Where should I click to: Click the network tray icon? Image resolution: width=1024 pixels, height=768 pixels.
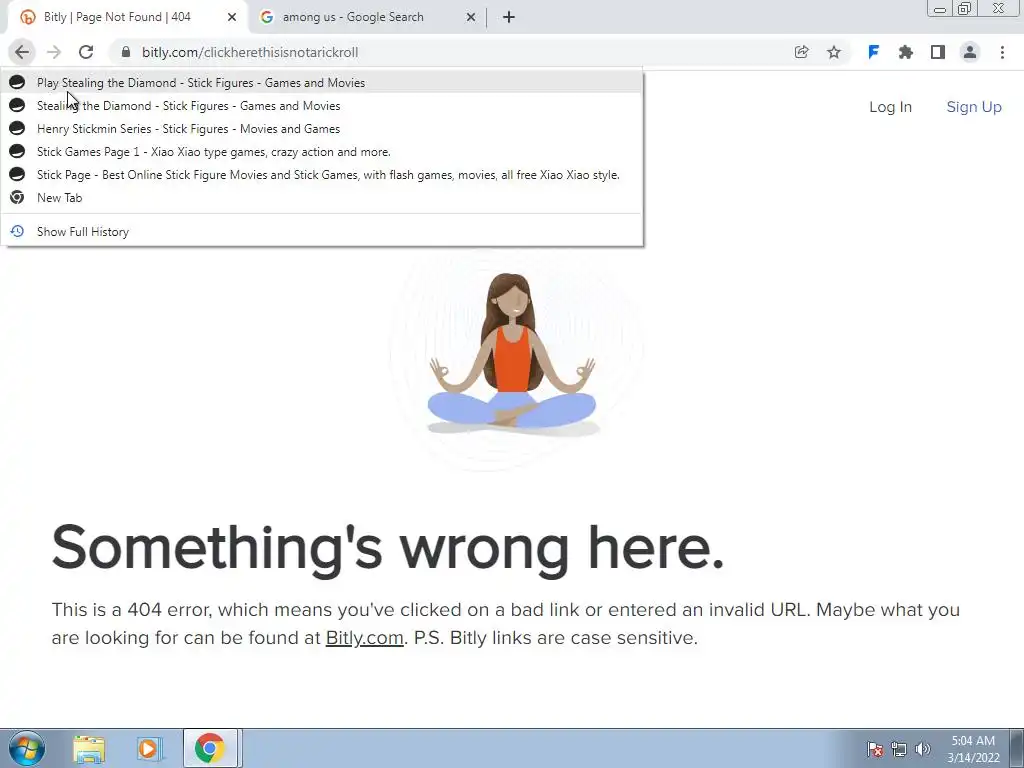point(899,749)
